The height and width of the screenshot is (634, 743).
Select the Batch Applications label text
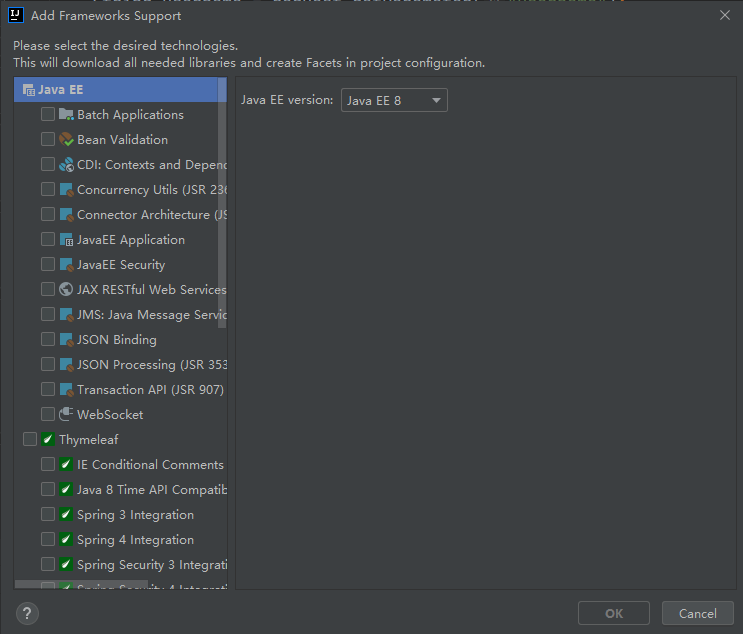[130, 115]
